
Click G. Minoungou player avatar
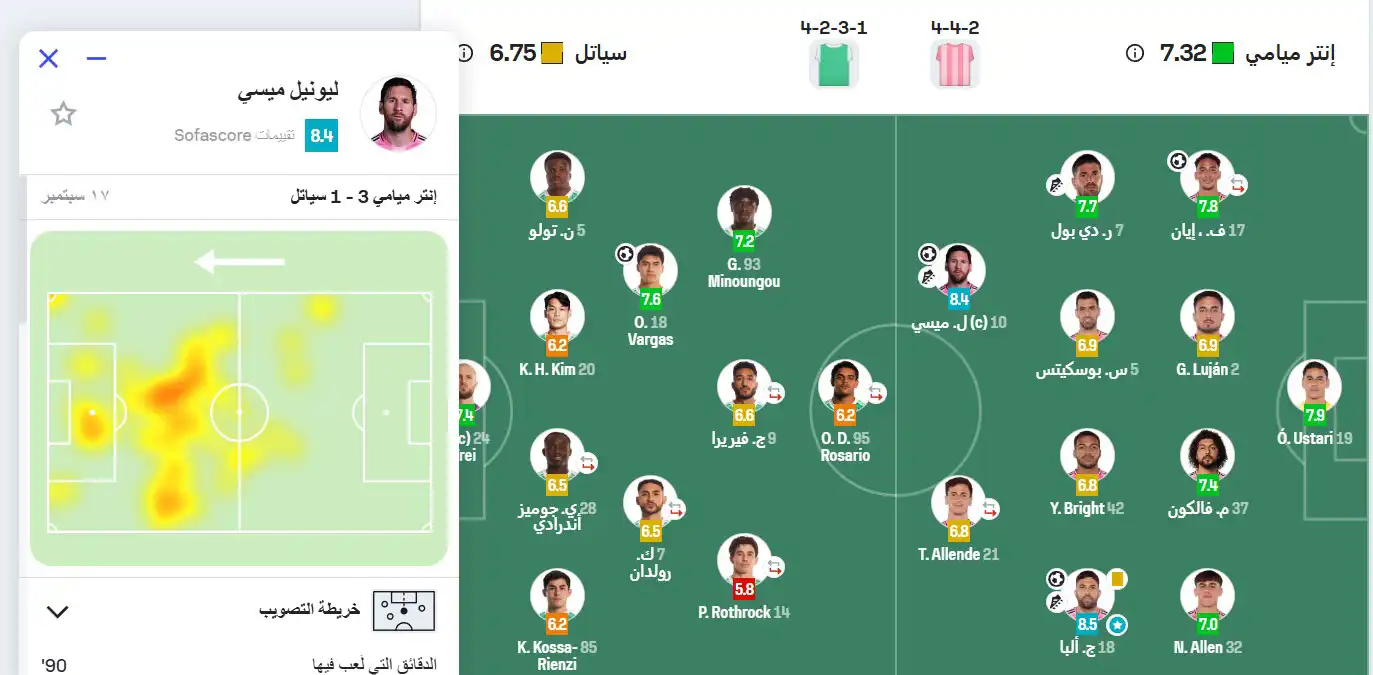tap(743, 212)
